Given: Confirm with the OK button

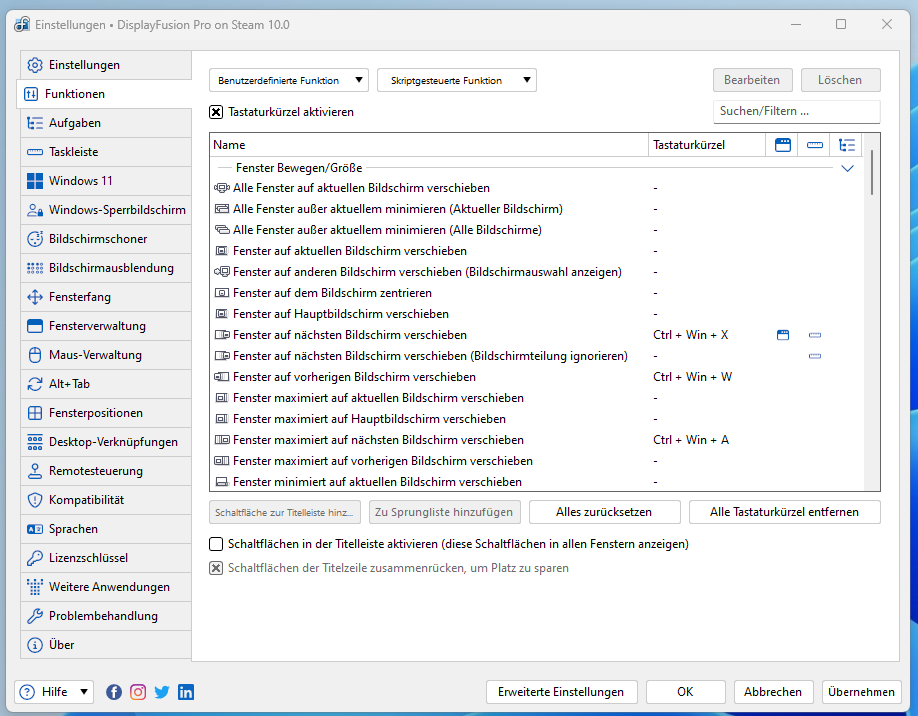Looking at the screenshot, I should (x=686, y=692).
